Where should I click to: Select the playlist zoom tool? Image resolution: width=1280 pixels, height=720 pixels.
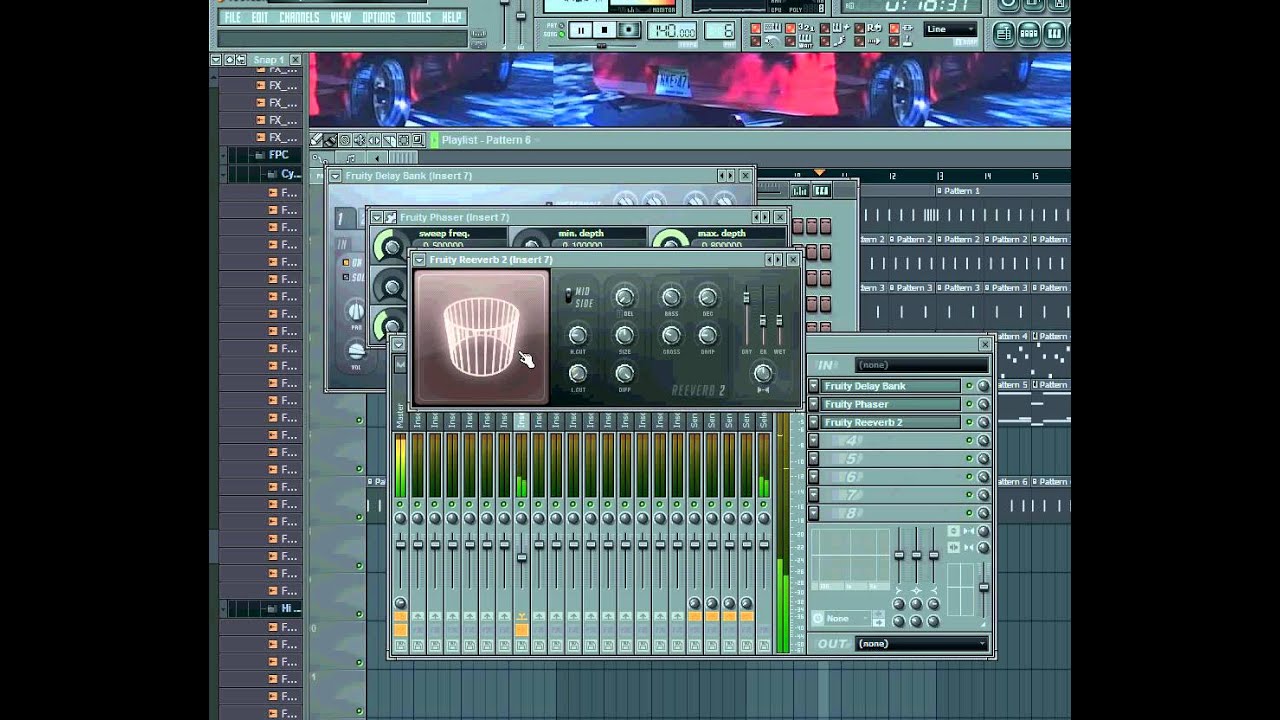[x=418, y=140]
